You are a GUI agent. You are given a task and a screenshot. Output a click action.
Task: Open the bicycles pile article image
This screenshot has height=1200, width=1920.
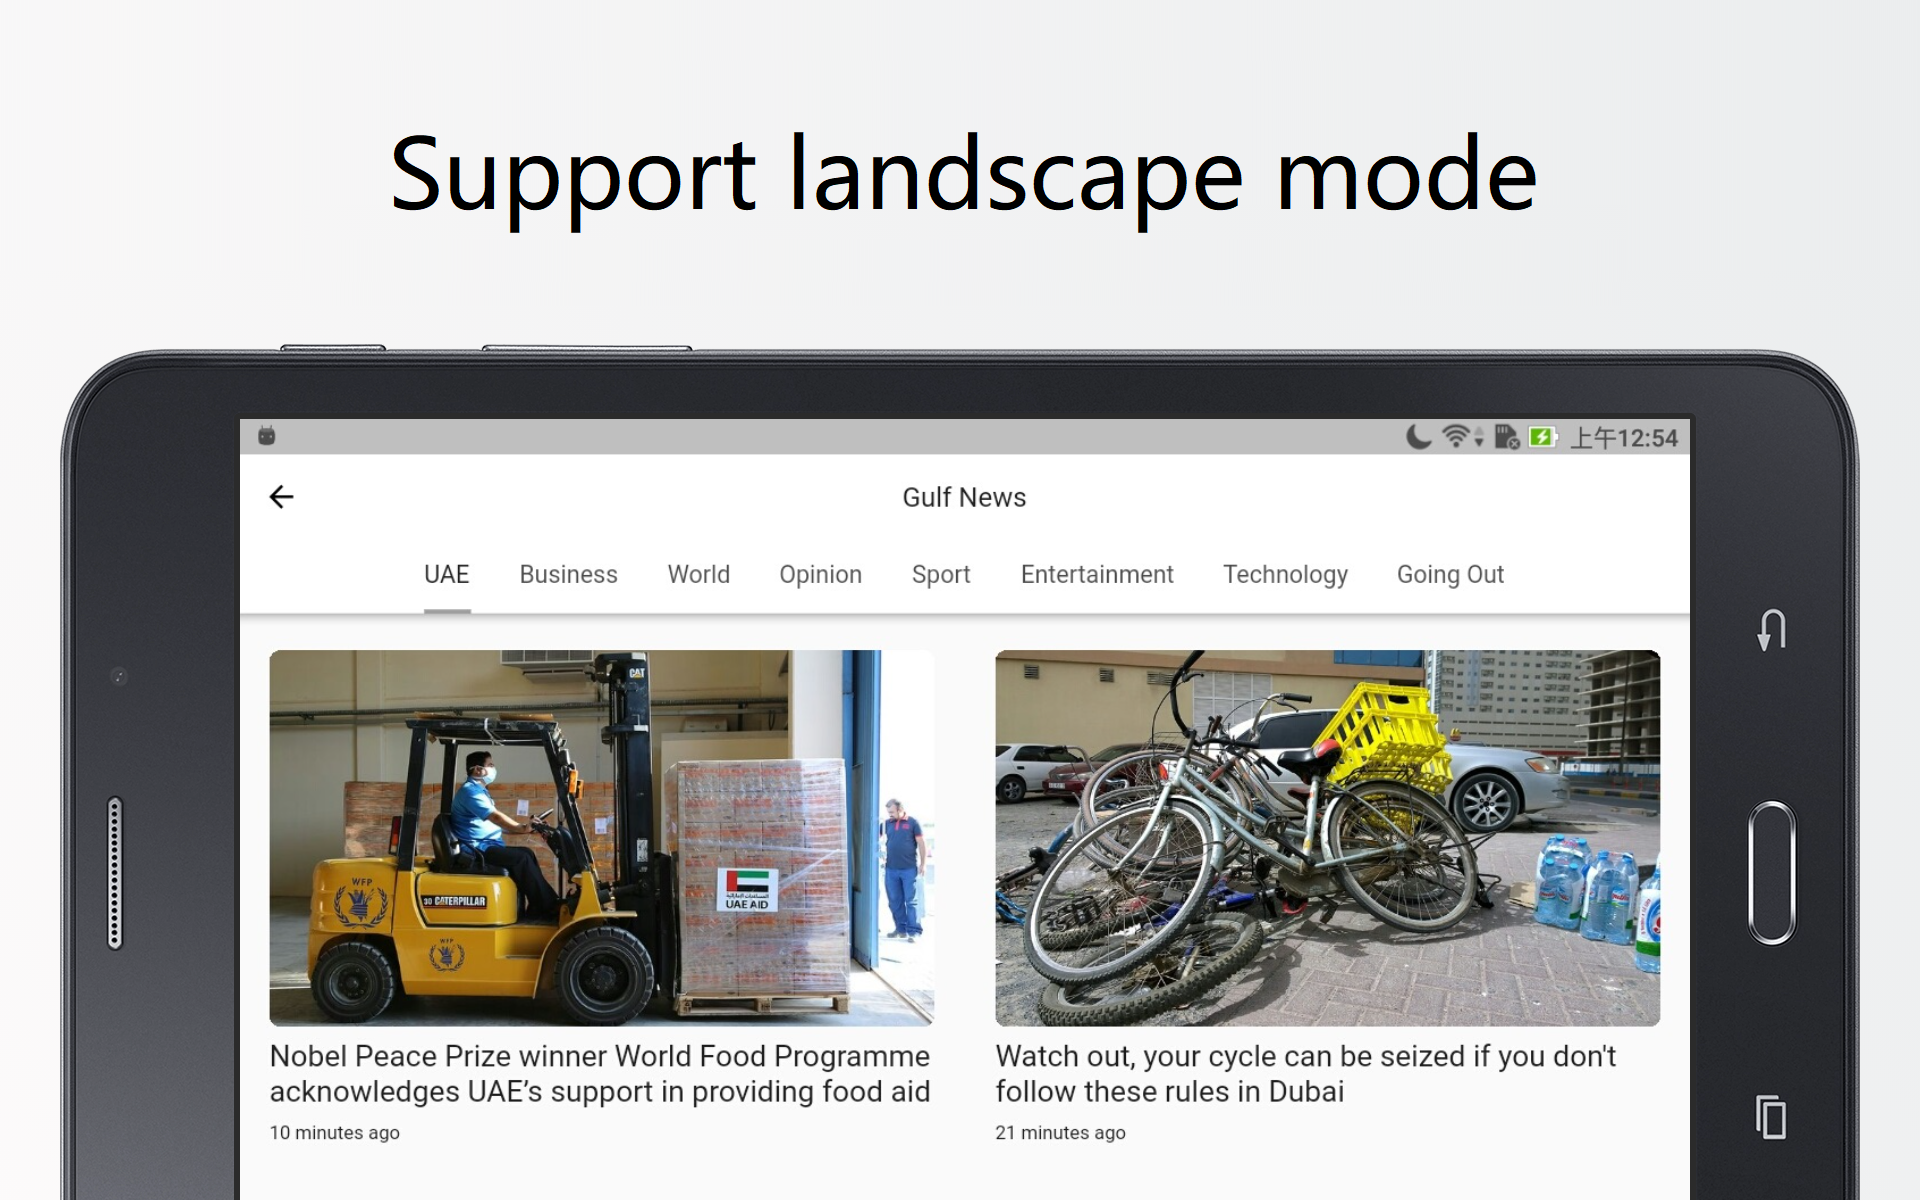(1327, 838)
